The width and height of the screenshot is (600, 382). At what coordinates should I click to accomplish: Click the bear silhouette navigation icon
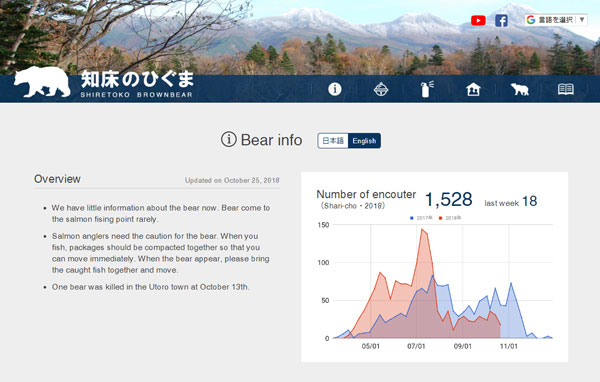[520, 89]
